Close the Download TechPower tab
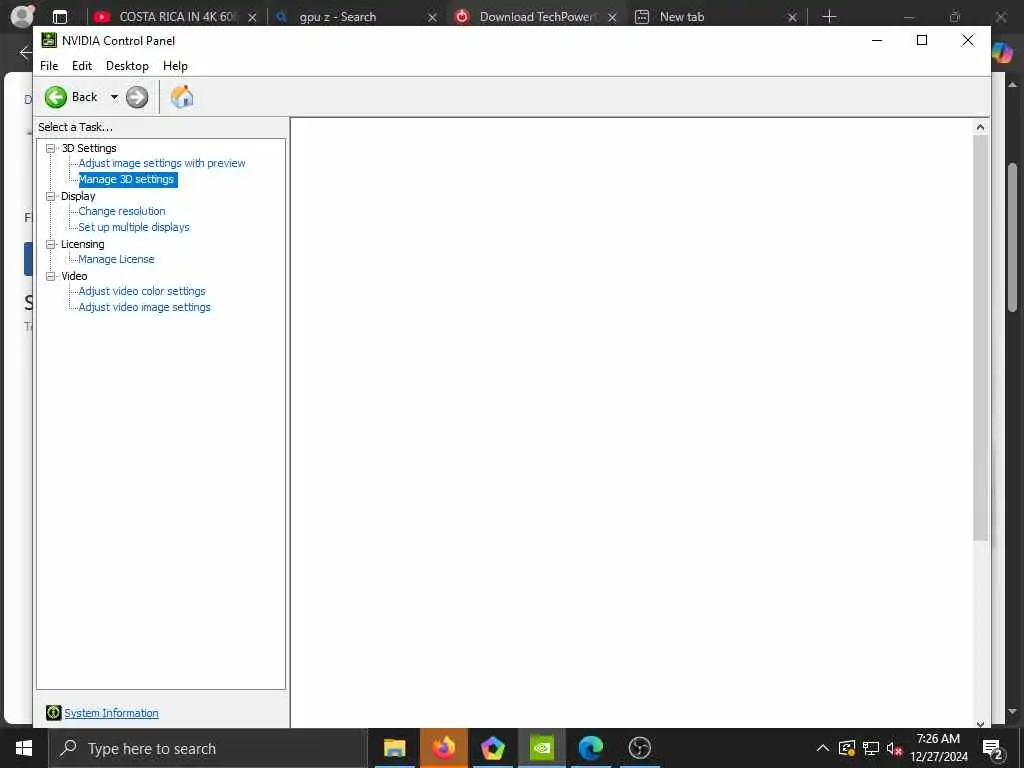This screenshot has width=1024, height=768. pyautogui.click(x=613, y=18)
